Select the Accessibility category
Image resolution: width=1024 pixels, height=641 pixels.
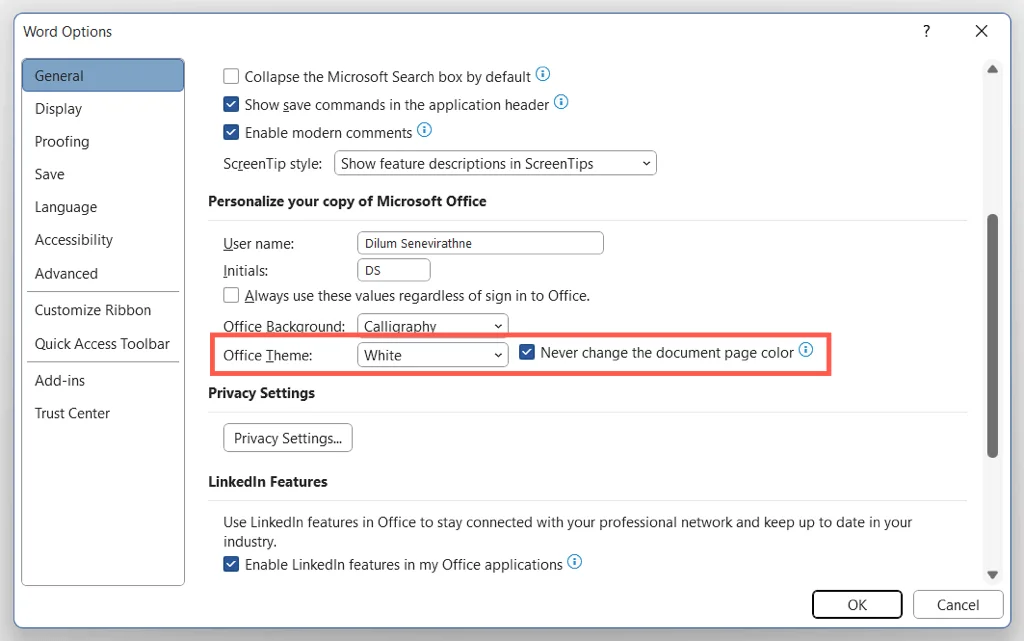(x=103, y=240)
